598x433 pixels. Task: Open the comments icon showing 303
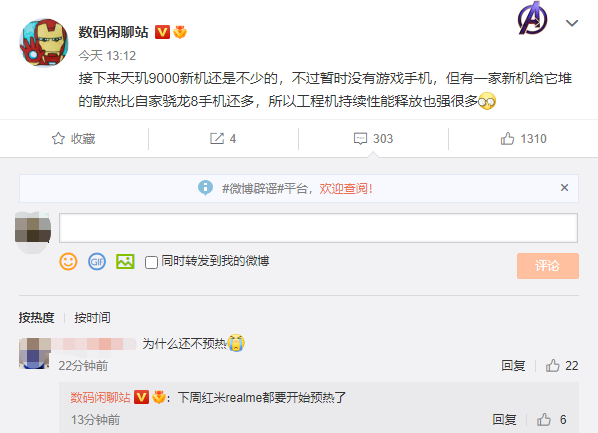pos(360,138)
